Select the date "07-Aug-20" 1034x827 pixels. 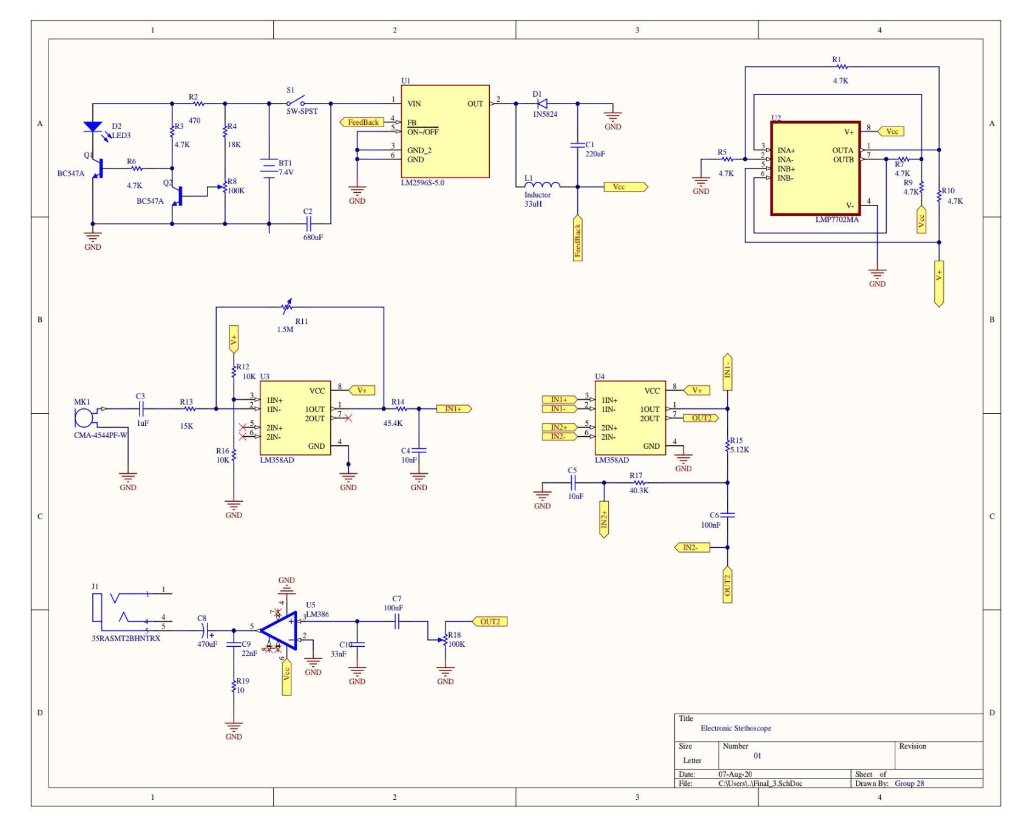pos(735,774)
